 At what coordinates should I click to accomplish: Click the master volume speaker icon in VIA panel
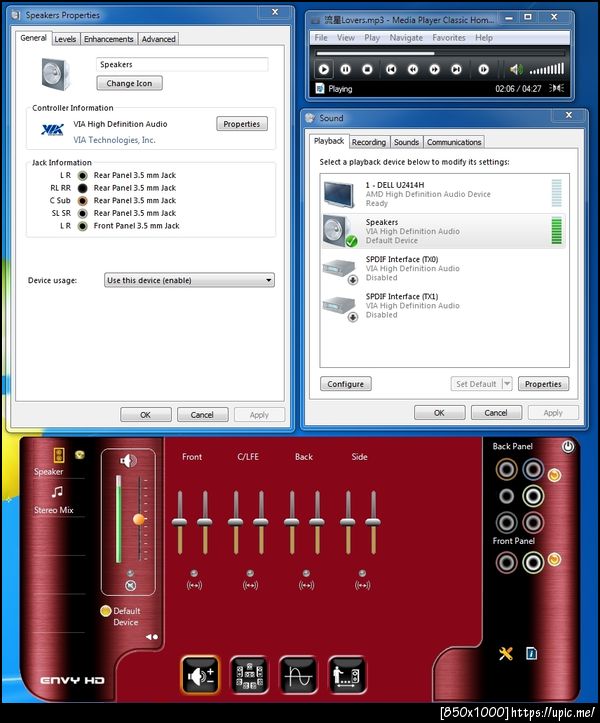click(x=128, y=460)
